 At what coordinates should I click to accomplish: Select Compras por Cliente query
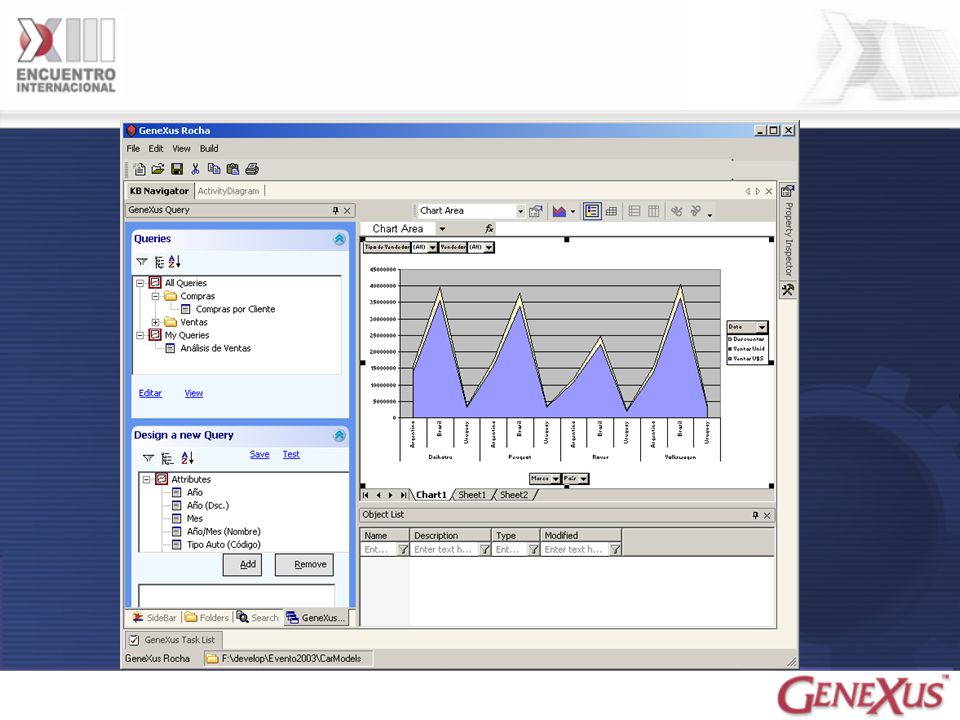[x=235, y=310]
